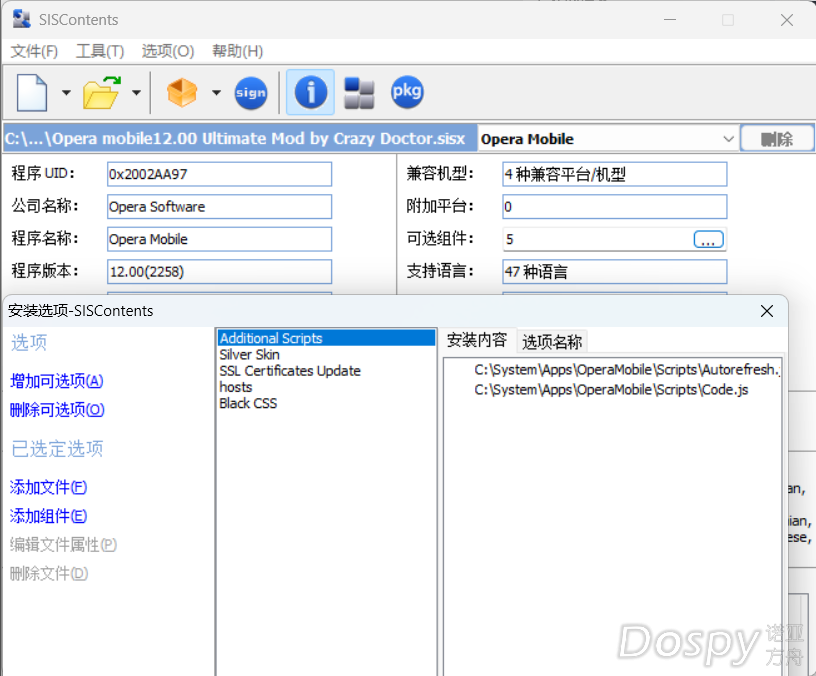Click the disabled 删除文件(D) link

tap(49, 573)
